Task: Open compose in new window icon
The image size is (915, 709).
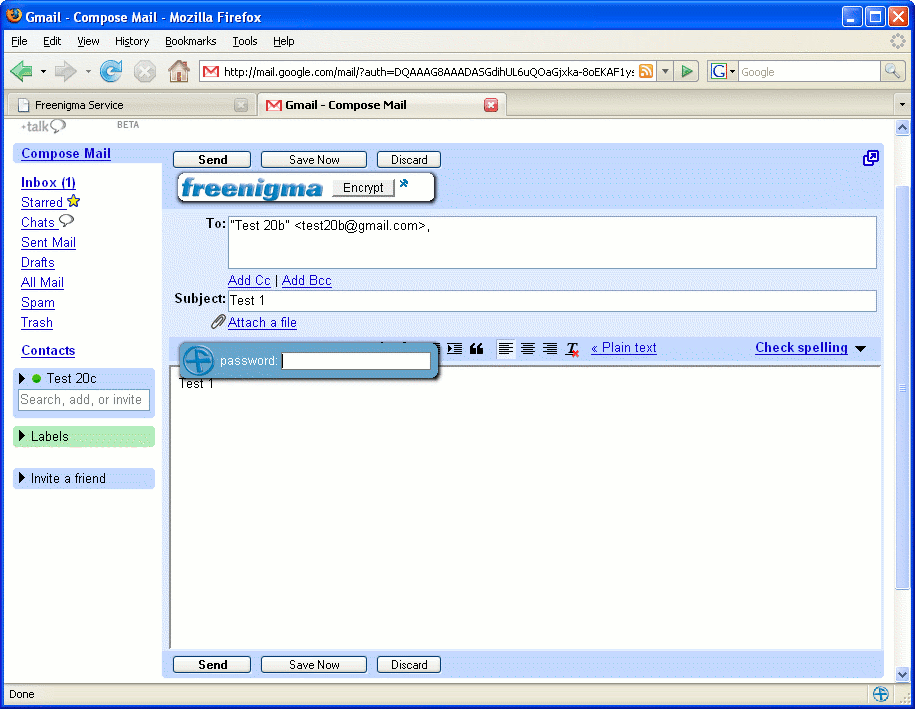Action: pos(871,158)
